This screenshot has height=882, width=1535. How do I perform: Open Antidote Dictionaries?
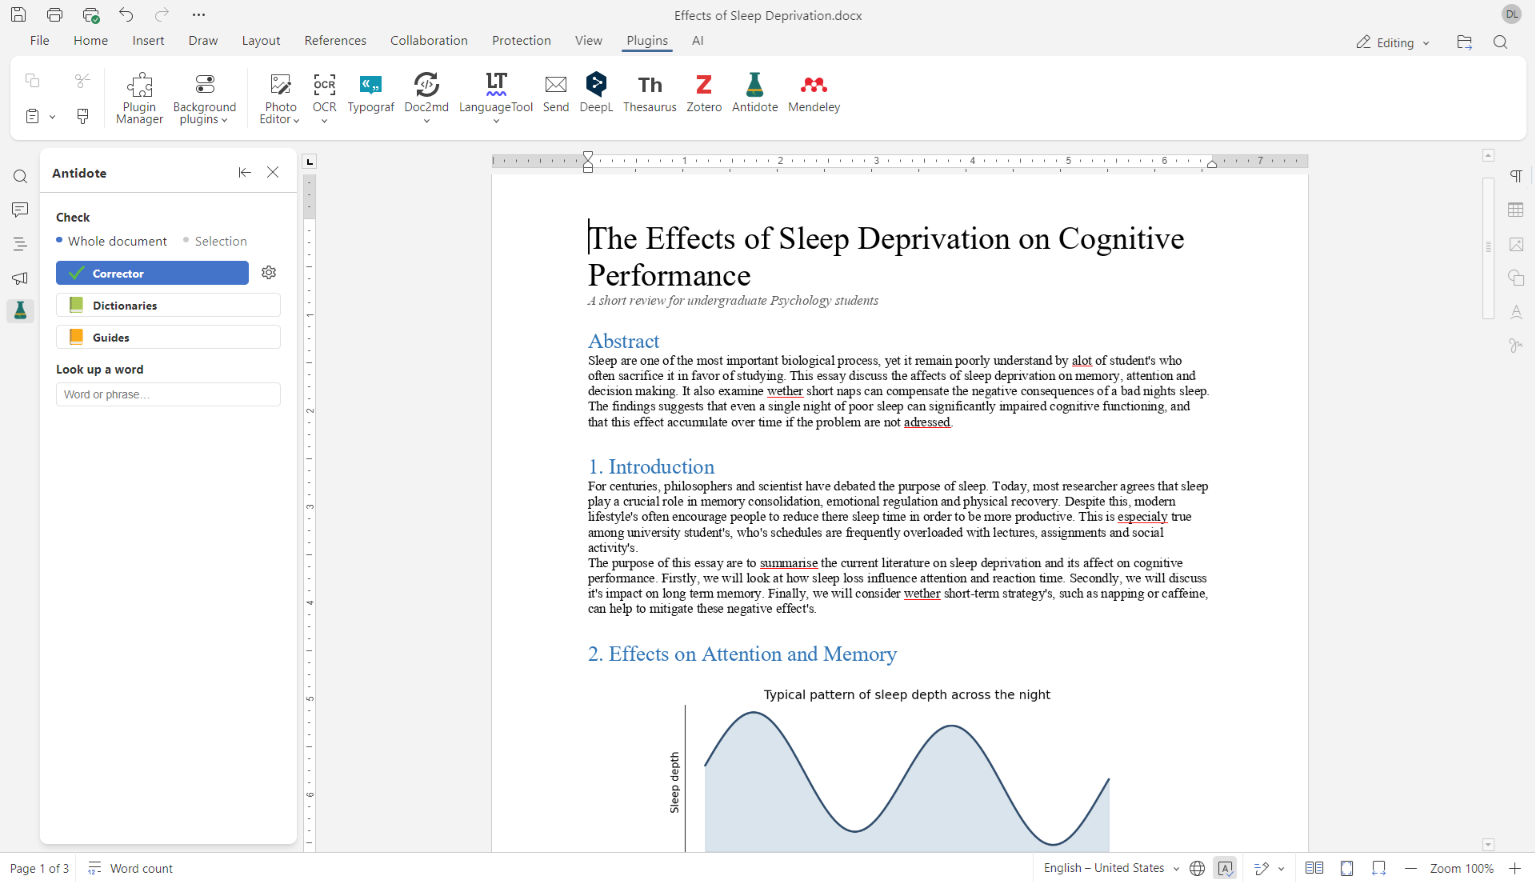coord(168,305)
